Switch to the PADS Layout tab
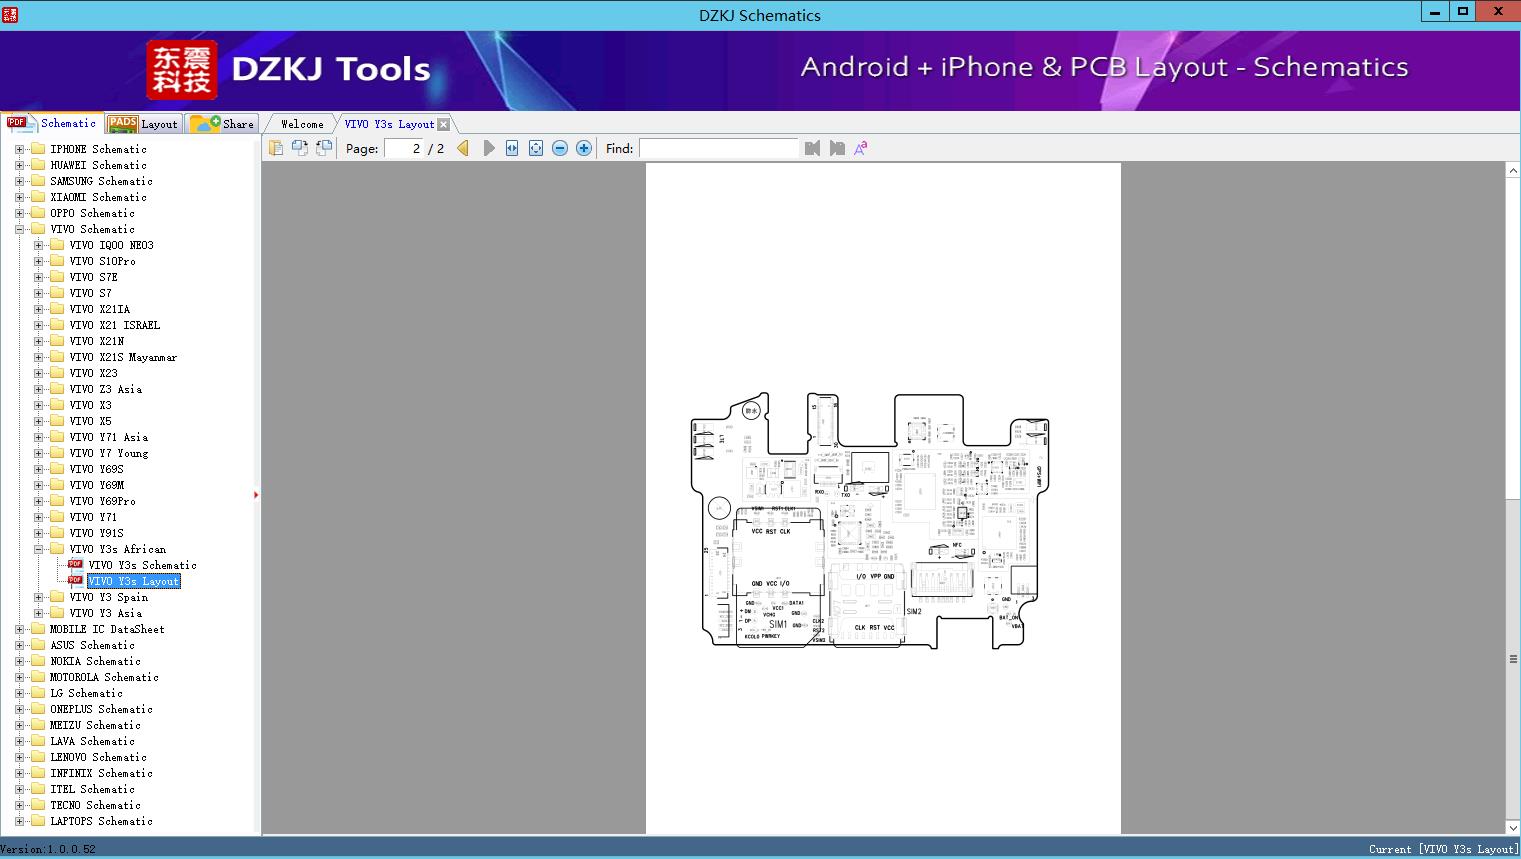The height and width of the screenshot is (859, 1521). 143,123
